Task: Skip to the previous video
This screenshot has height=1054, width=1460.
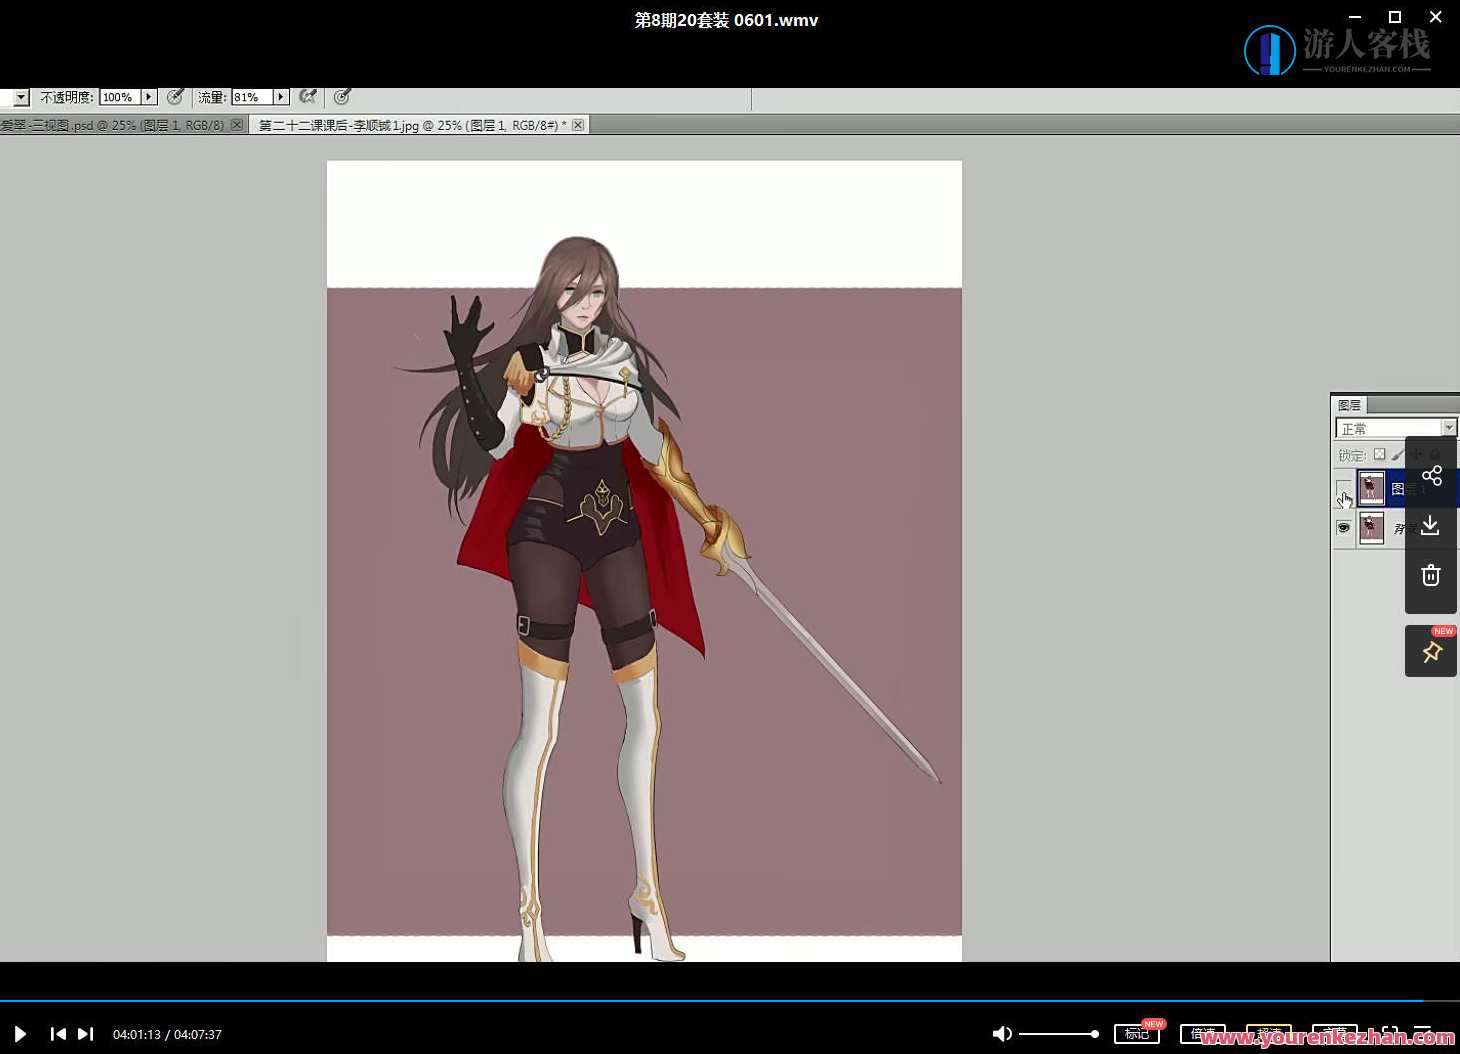Action: 58,1034
